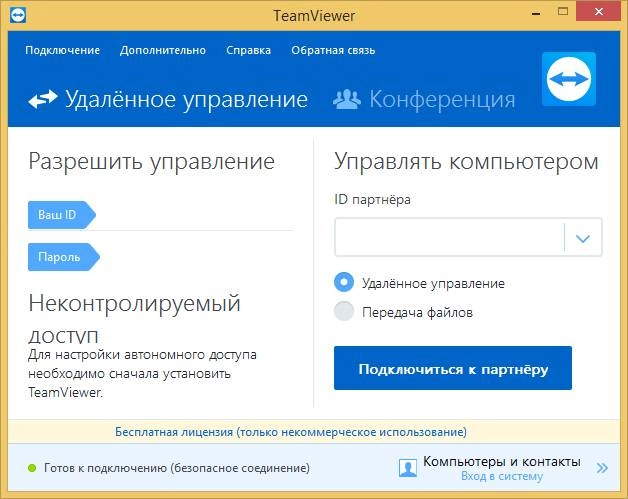
Task: Click the Ваш ID label tag
Action: click(61, 215)
